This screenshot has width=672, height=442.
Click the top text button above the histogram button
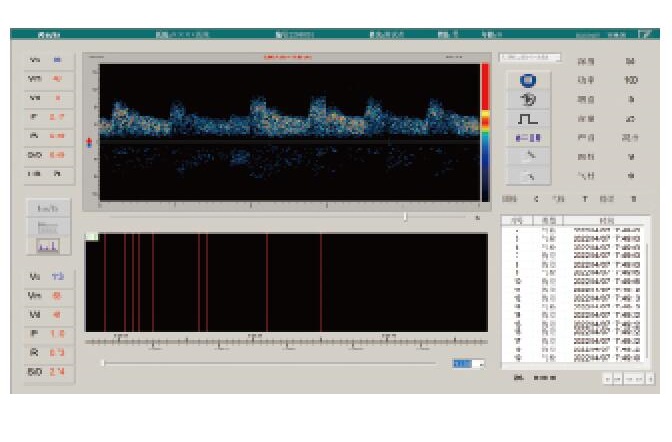tap(48, 208)
